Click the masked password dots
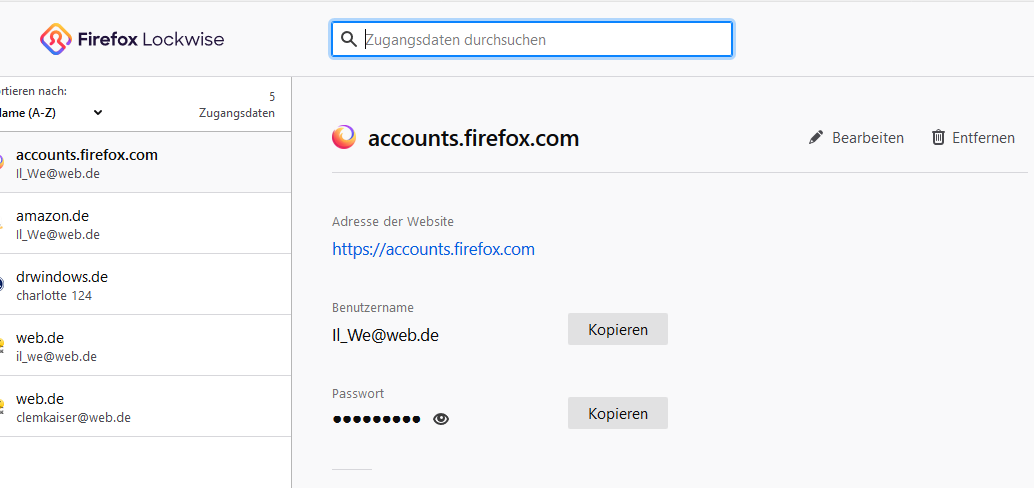The height and width of the screenshot is (488, 1034). coord(377,419)
